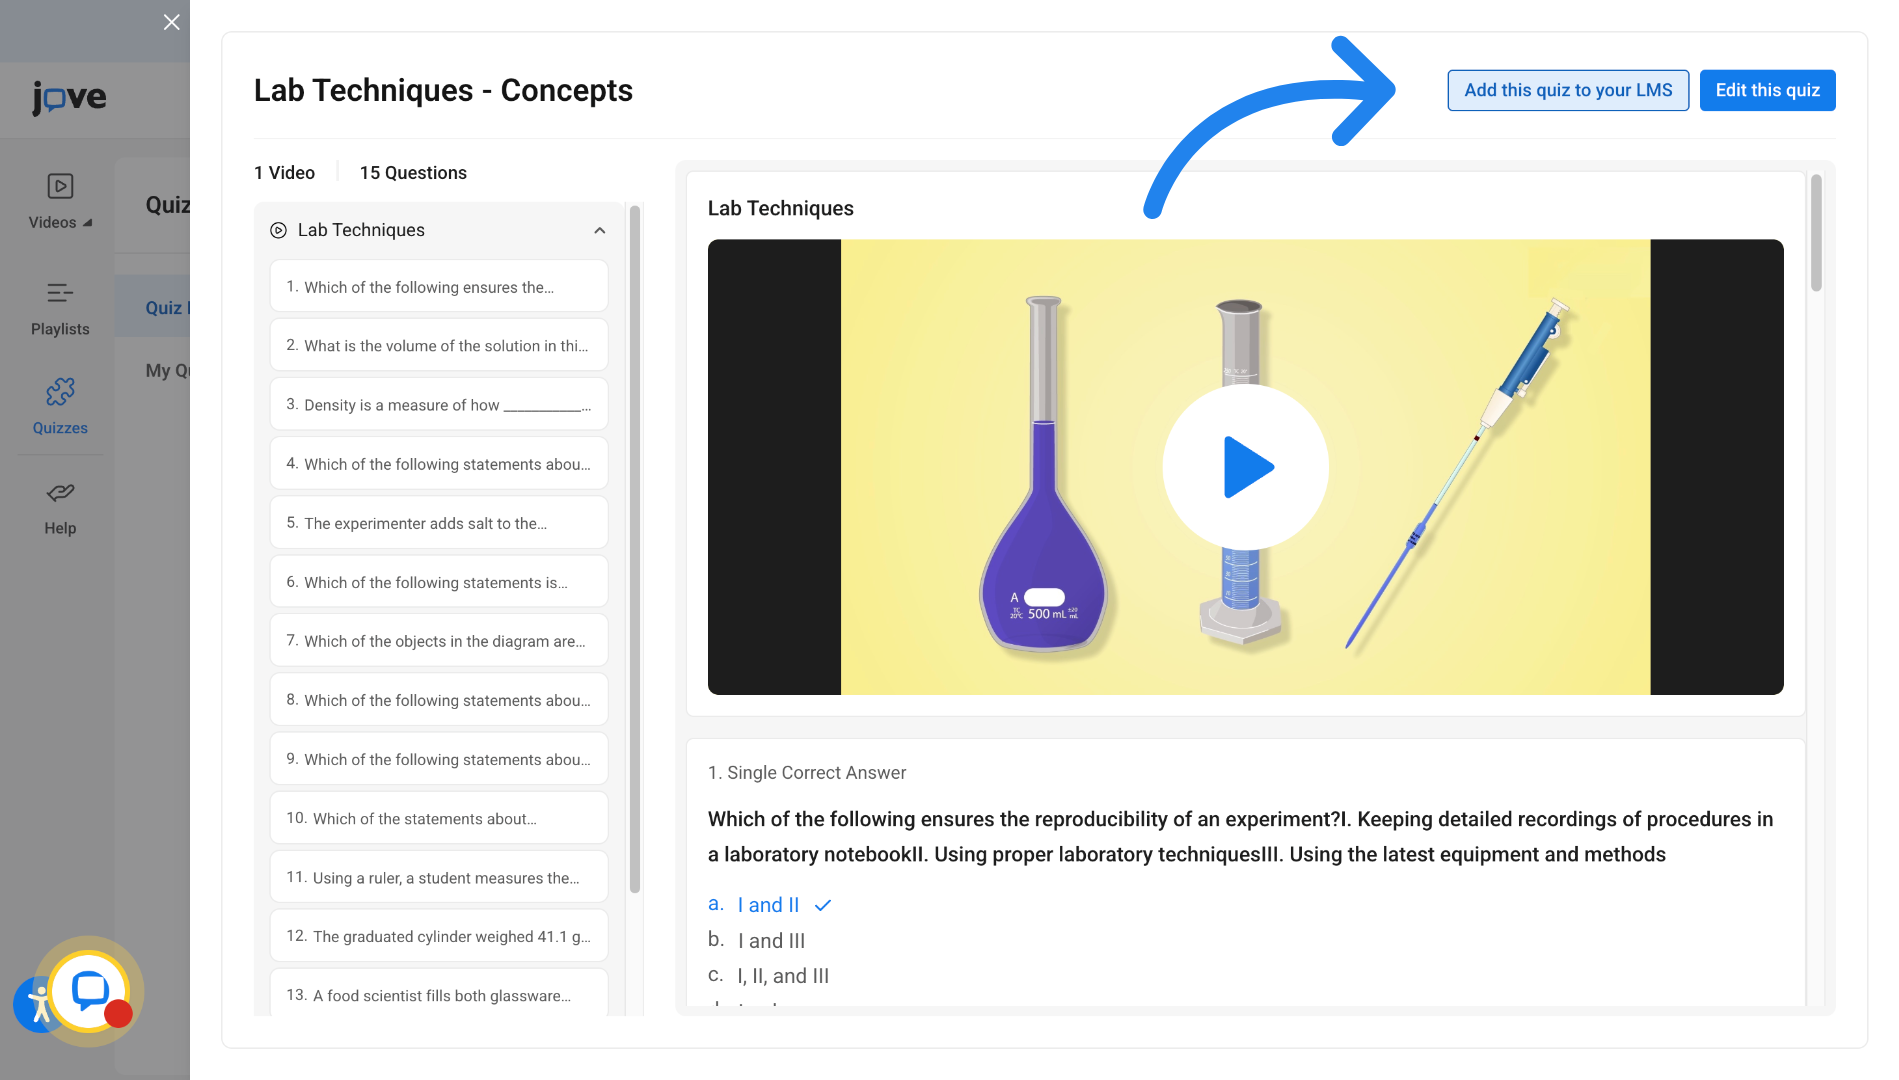Open question 8 in the list
This screenshot has width=1899, height=1080.
[x=439, y=700]
